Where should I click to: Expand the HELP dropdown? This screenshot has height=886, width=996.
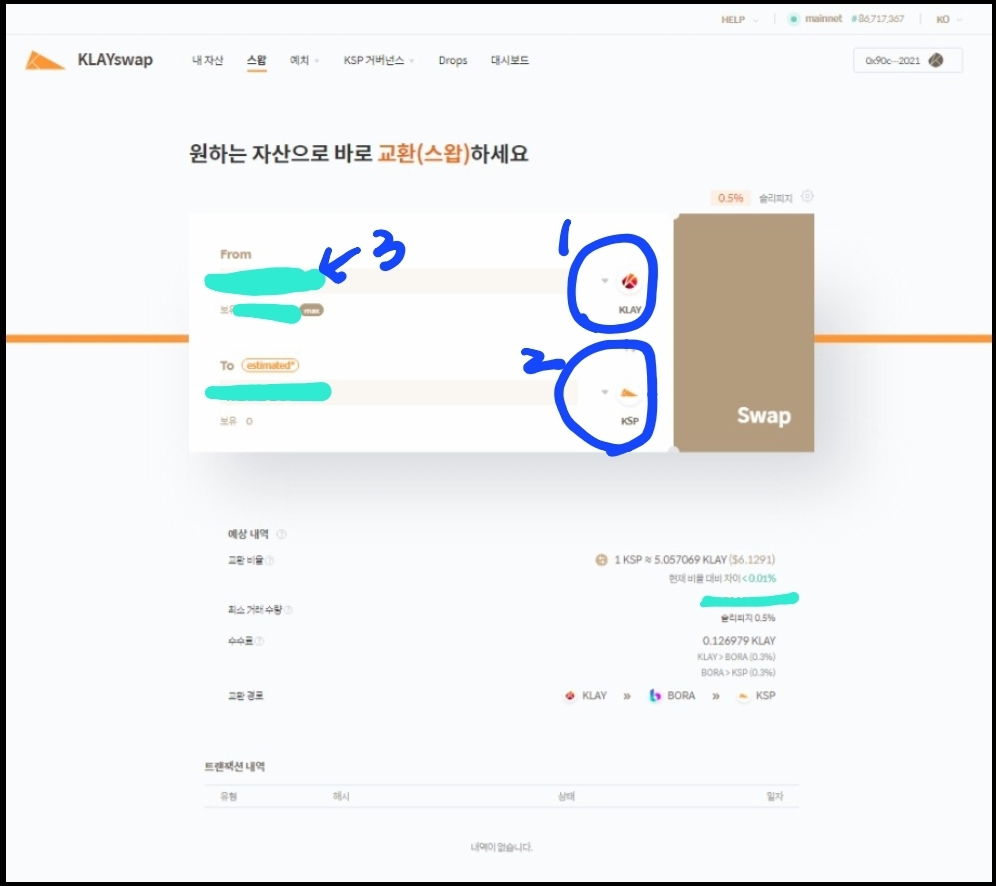(739, 20)
